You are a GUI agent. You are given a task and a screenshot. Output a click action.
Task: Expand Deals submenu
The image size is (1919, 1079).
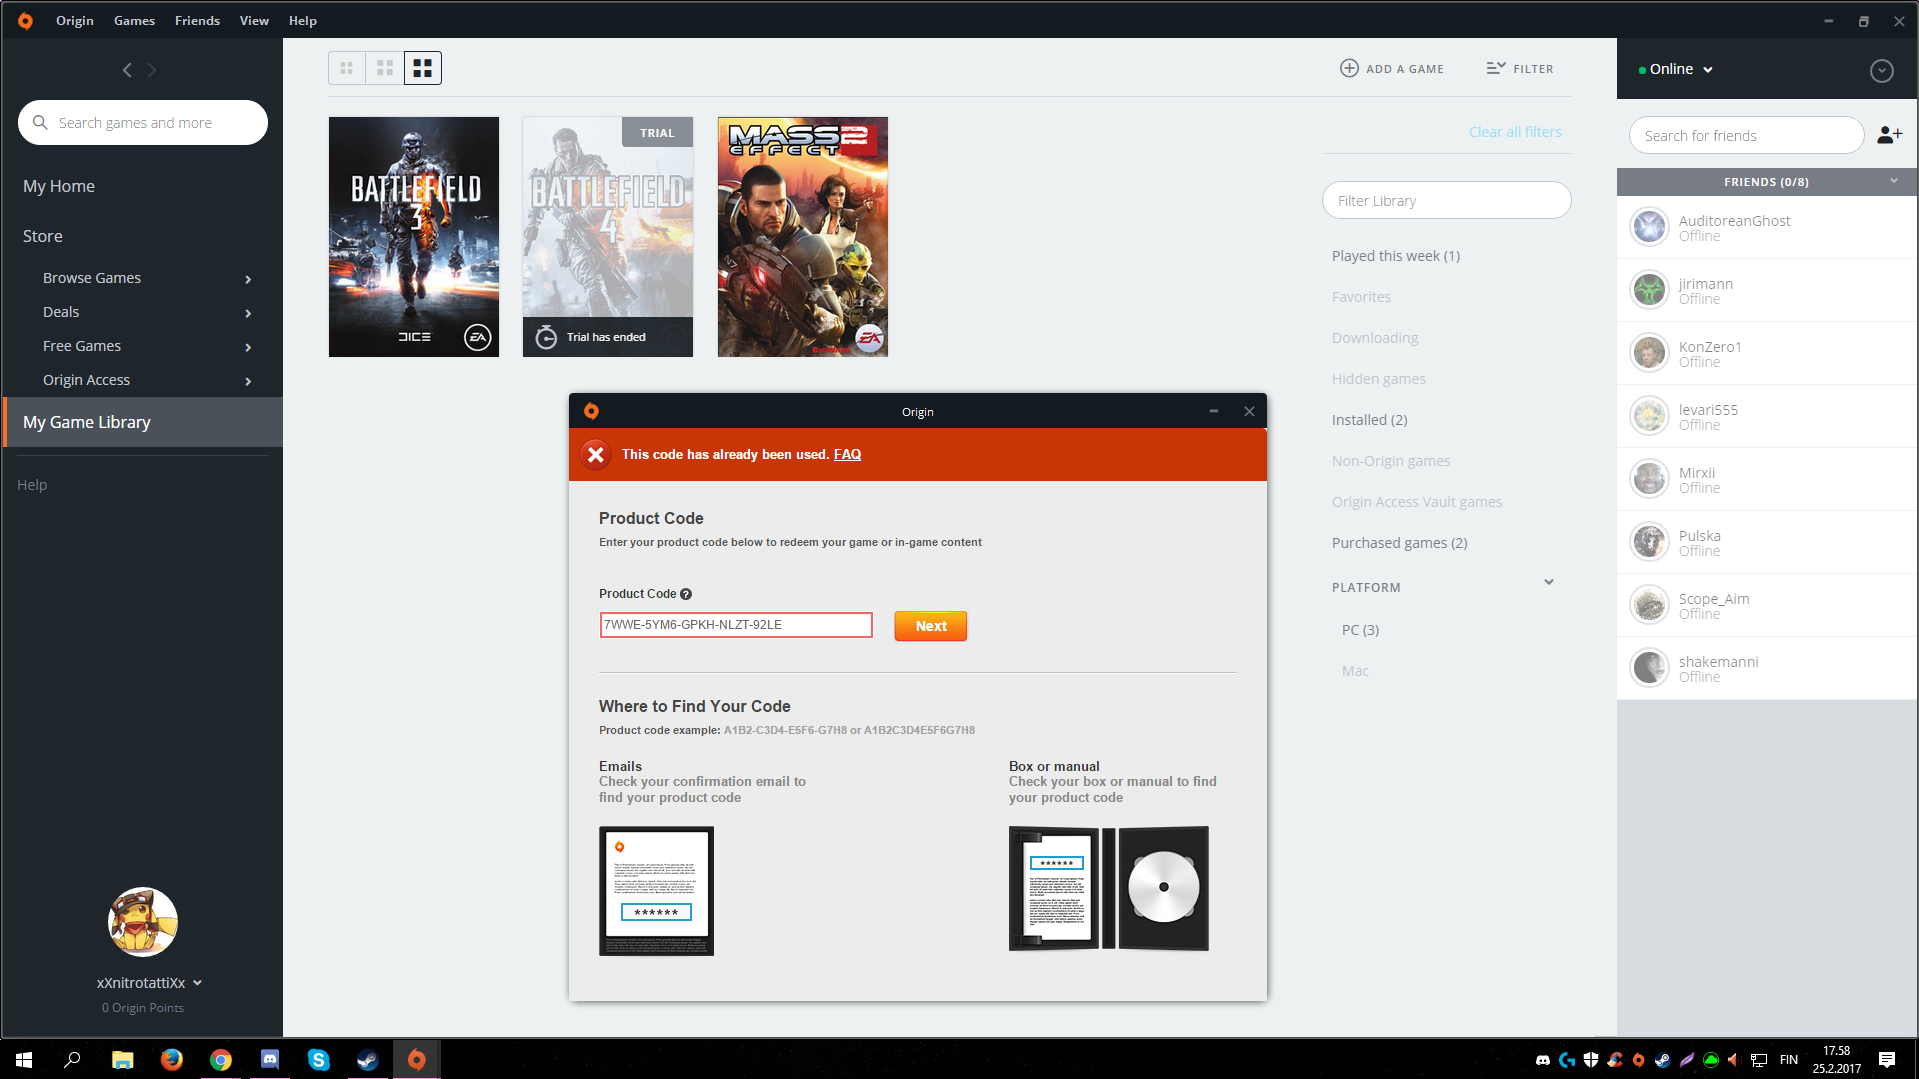(x=248, y=313)
